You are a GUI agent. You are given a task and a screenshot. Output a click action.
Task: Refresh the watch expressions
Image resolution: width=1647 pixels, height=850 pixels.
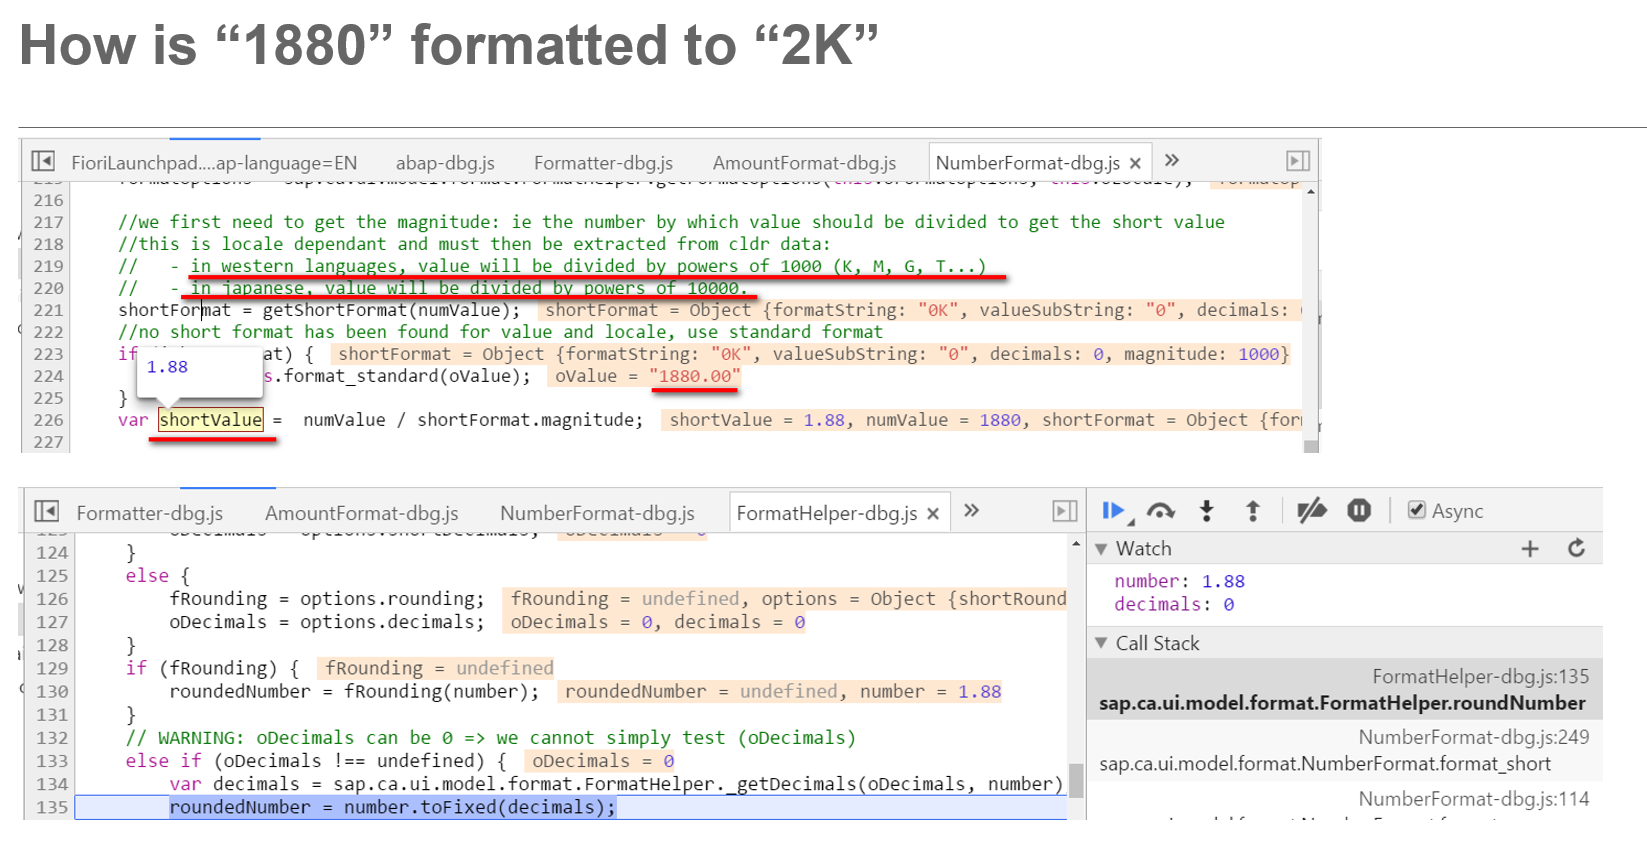tap(1577, 548)
